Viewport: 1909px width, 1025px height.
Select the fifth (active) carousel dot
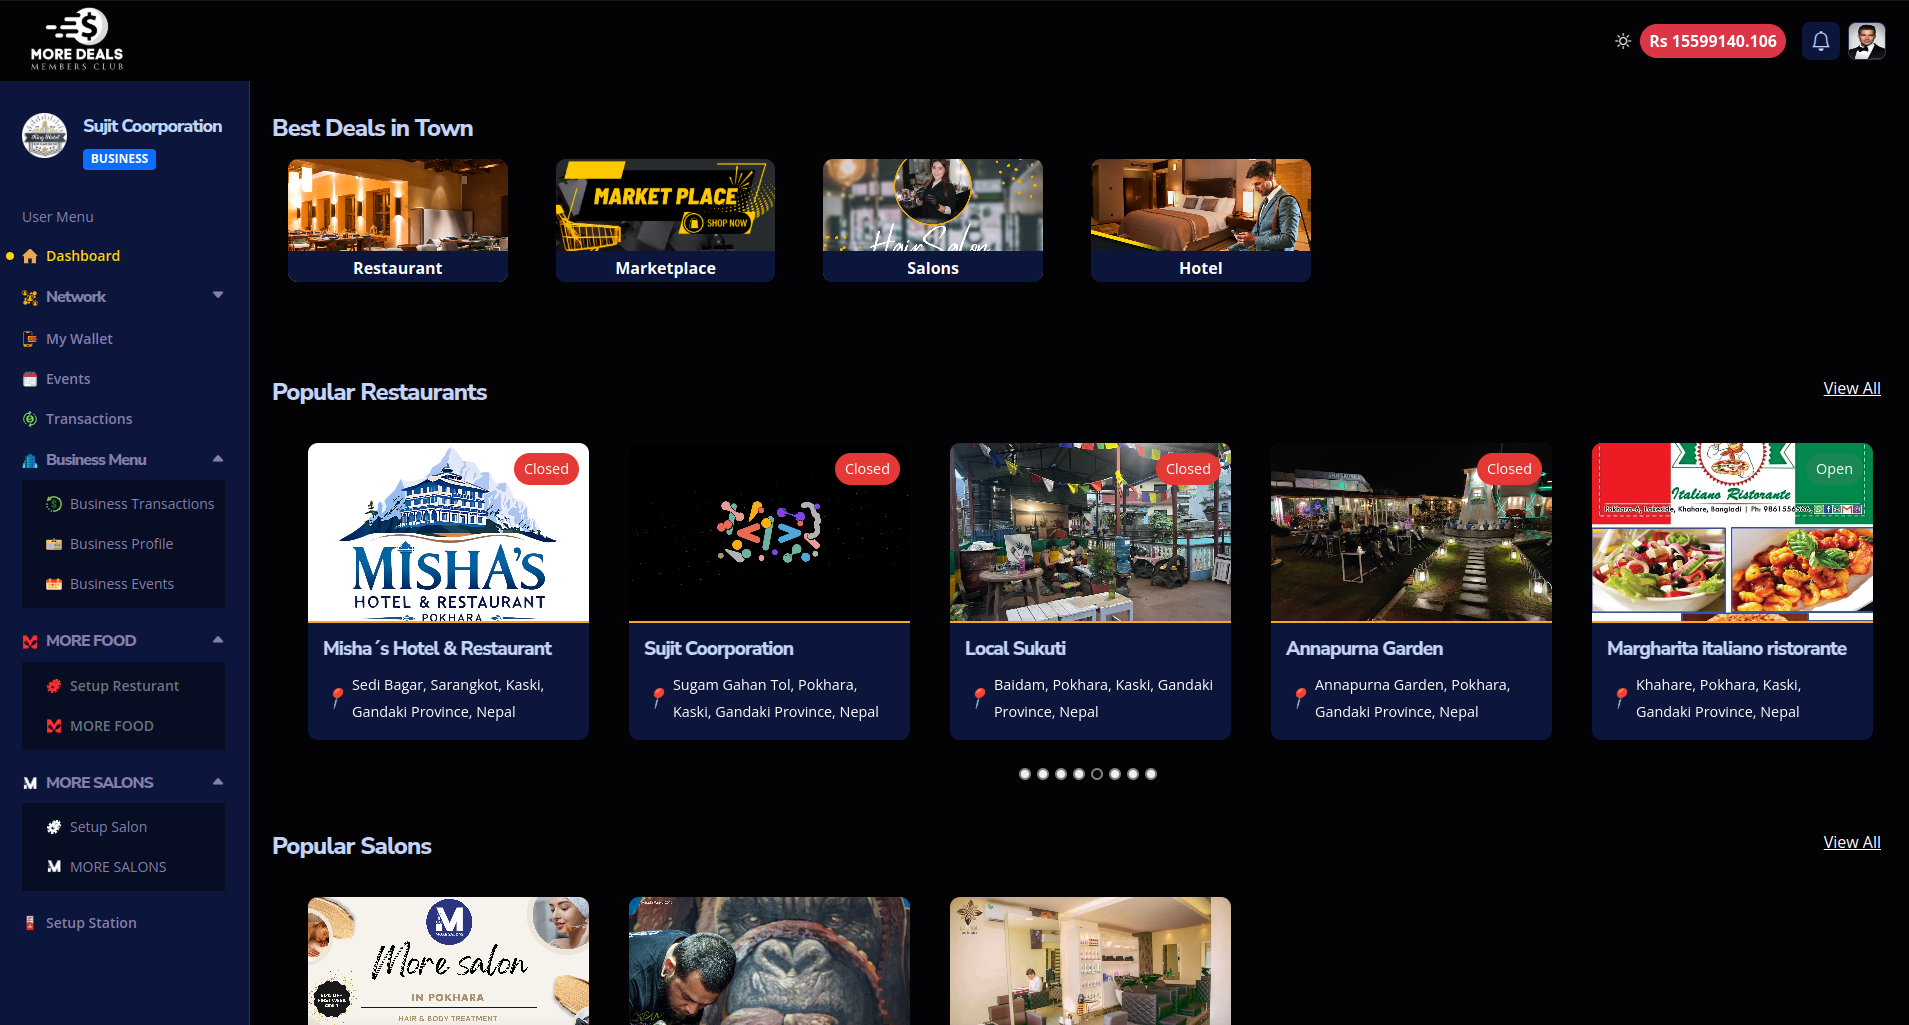[x=1097, y=774]
